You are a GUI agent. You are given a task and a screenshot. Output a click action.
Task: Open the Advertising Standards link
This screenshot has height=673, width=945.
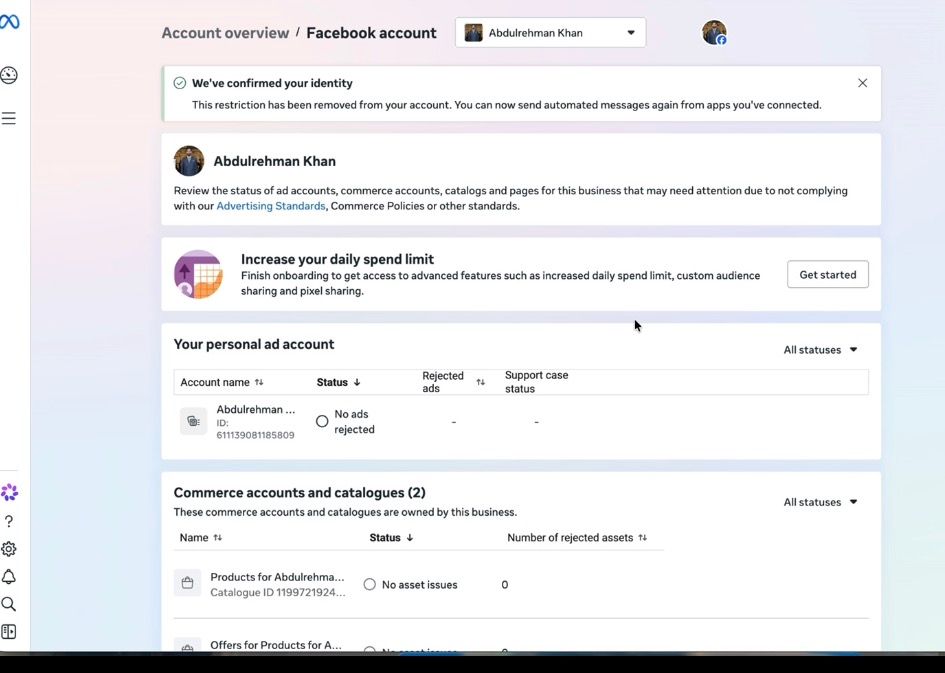pyautogui.click(x=271, y=206)
